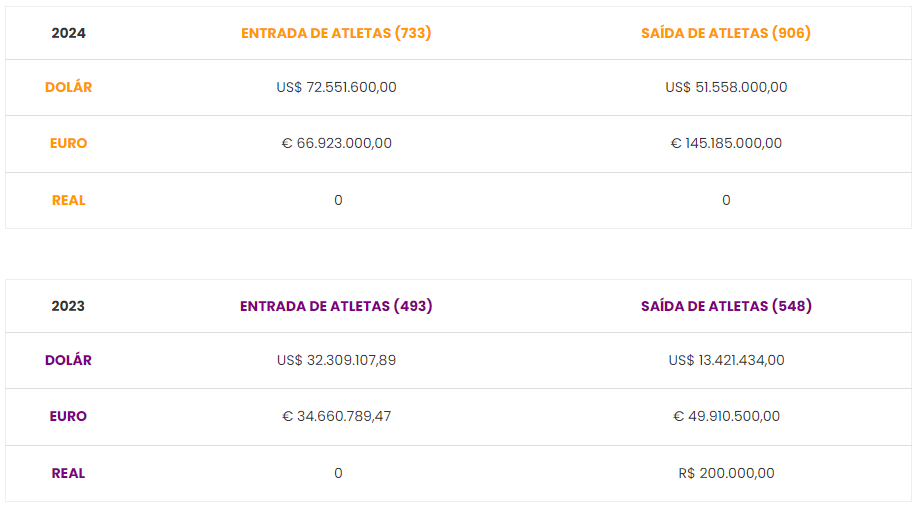Select the ENTRADA DE ATLETAS (493) header

tap(336, 306)
